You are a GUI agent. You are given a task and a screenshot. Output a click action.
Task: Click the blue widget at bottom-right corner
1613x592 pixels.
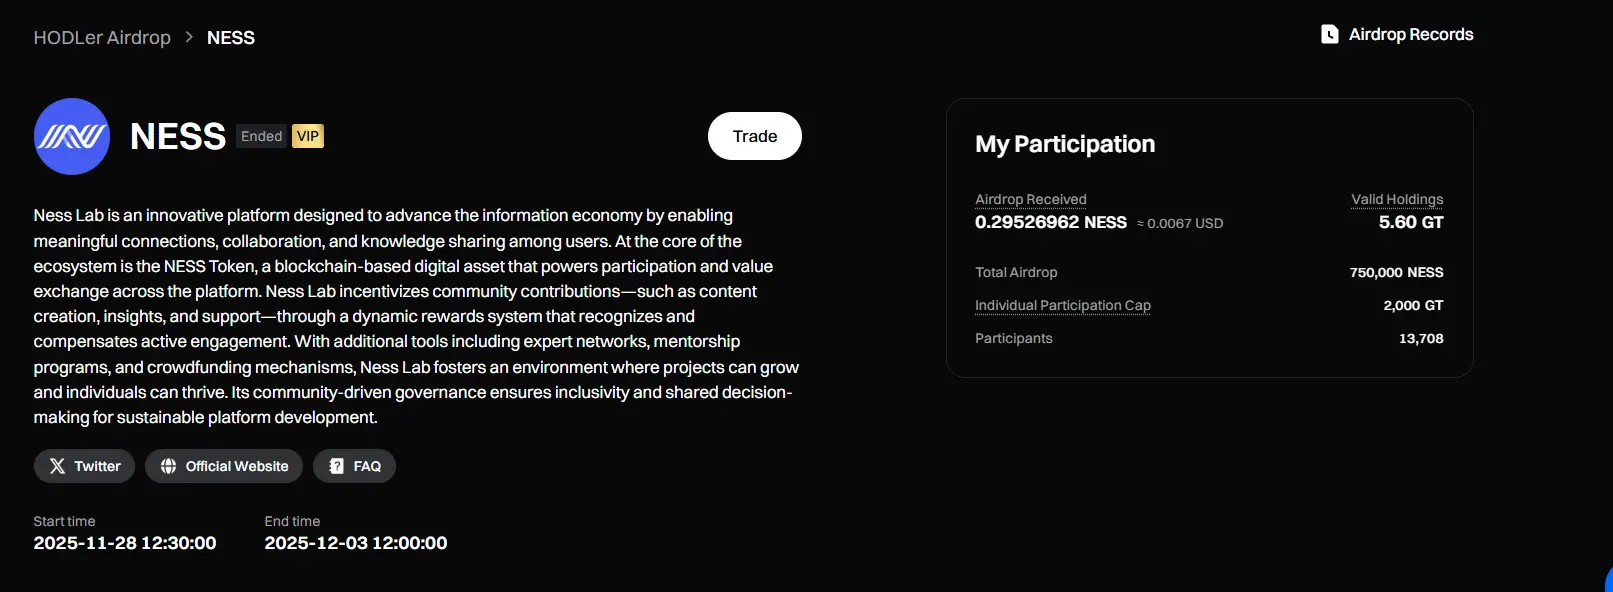[x=1607, y=581]
